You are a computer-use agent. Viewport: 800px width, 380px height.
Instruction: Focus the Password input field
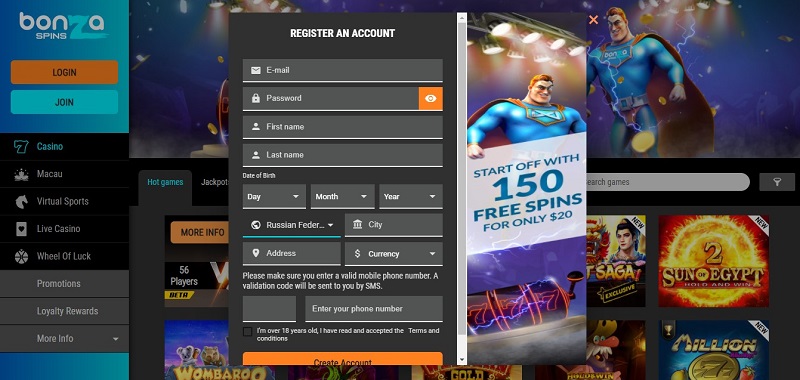click(331, 98)
